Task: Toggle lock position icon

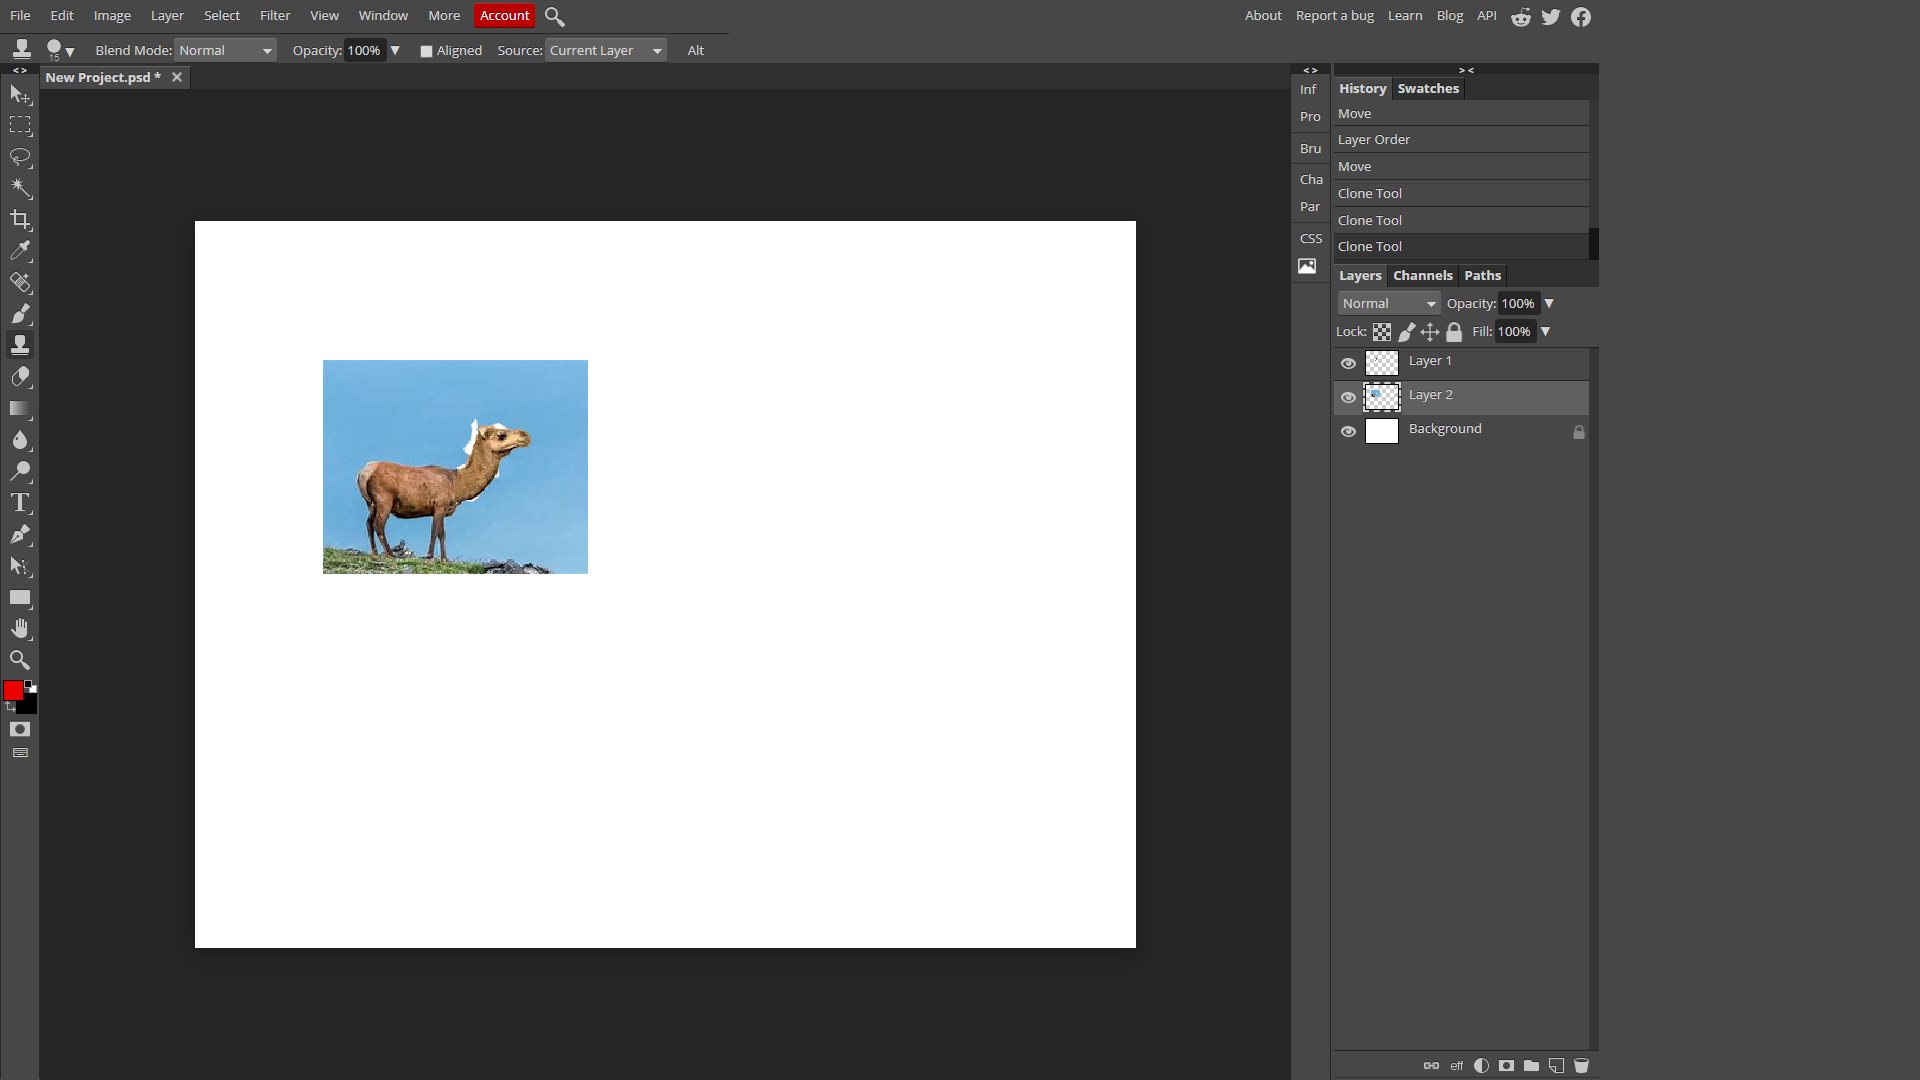Action: click(x=1430, y=332)
